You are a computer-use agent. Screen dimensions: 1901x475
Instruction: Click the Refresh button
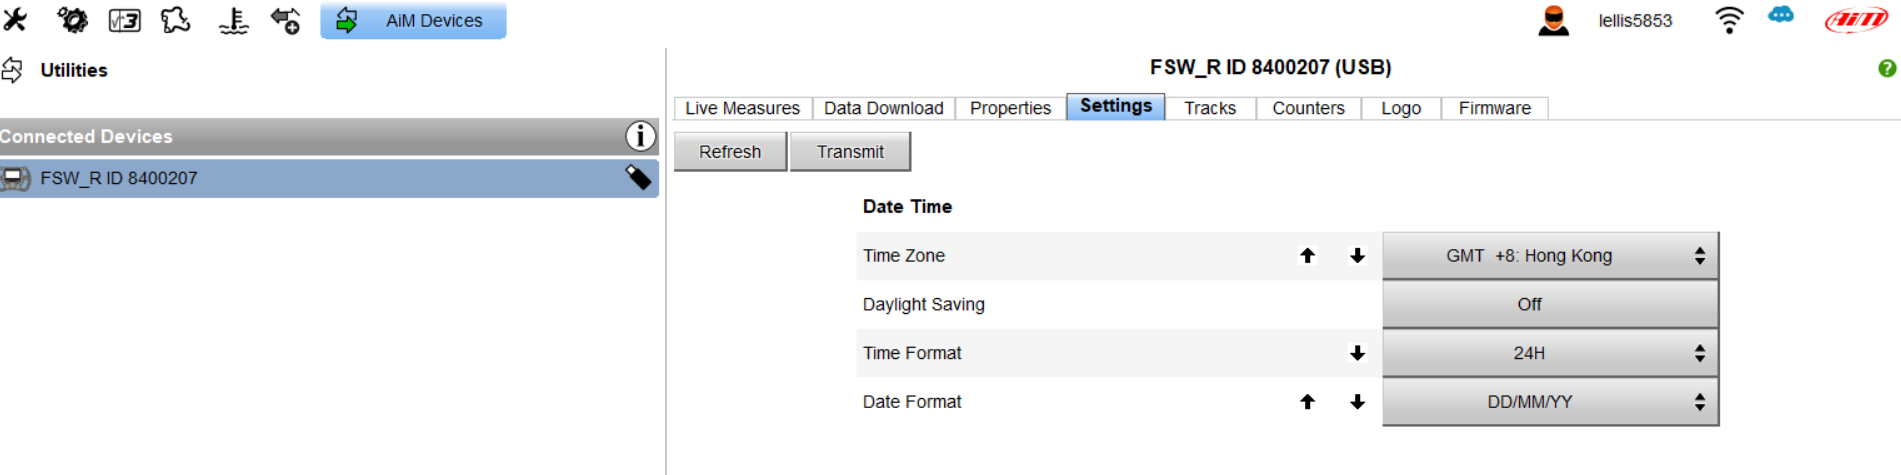(x=730, y=152)
